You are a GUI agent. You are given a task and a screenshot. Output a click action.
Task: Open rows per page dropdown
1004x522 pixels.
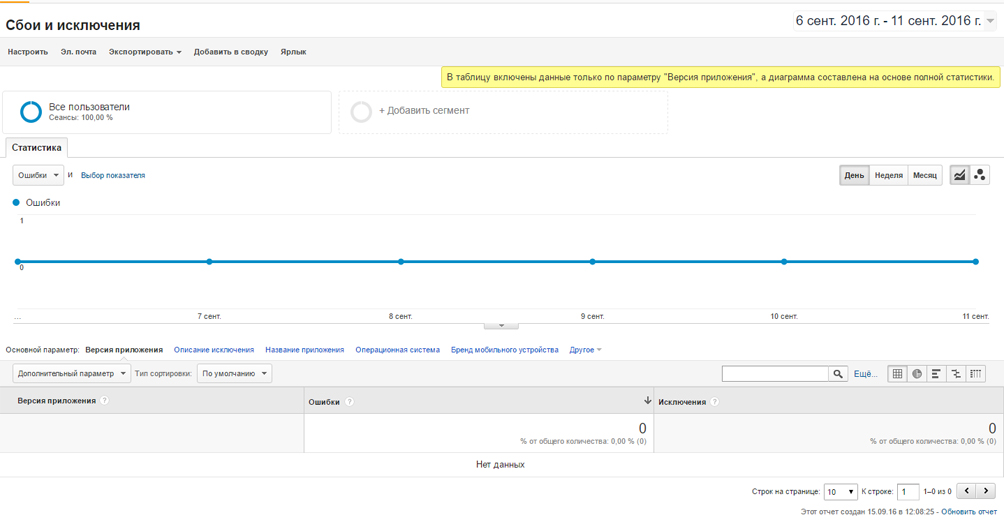click(840, 492)
